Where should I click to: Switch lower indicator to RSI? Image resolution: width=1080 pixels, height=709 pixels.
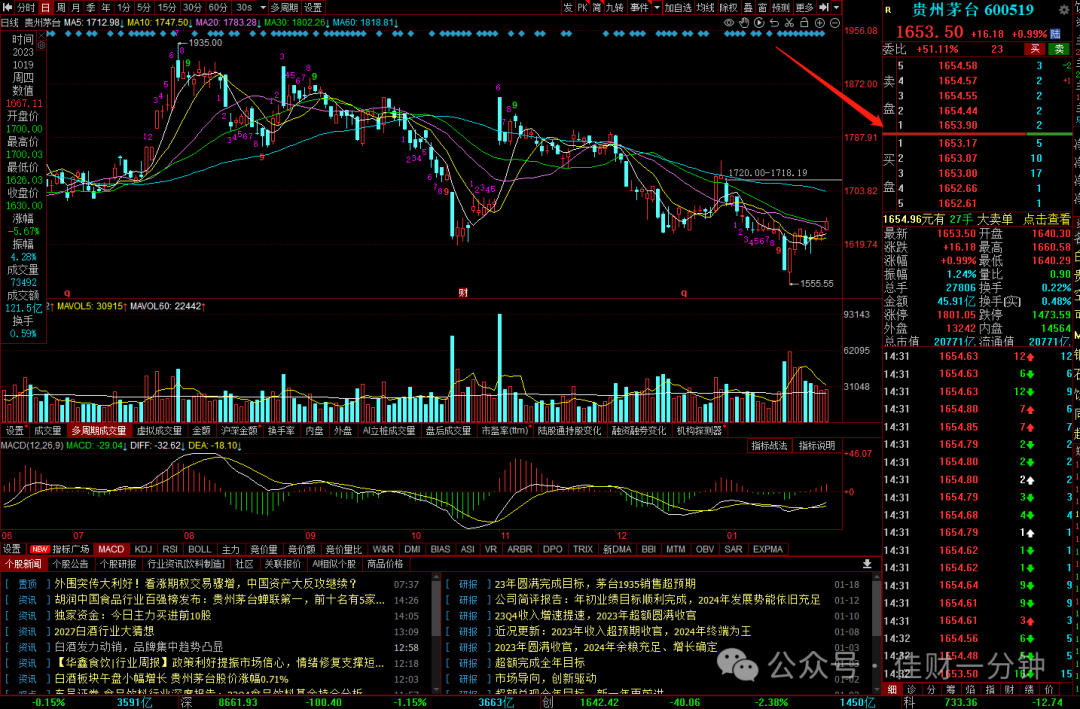[x=169, y=549]
